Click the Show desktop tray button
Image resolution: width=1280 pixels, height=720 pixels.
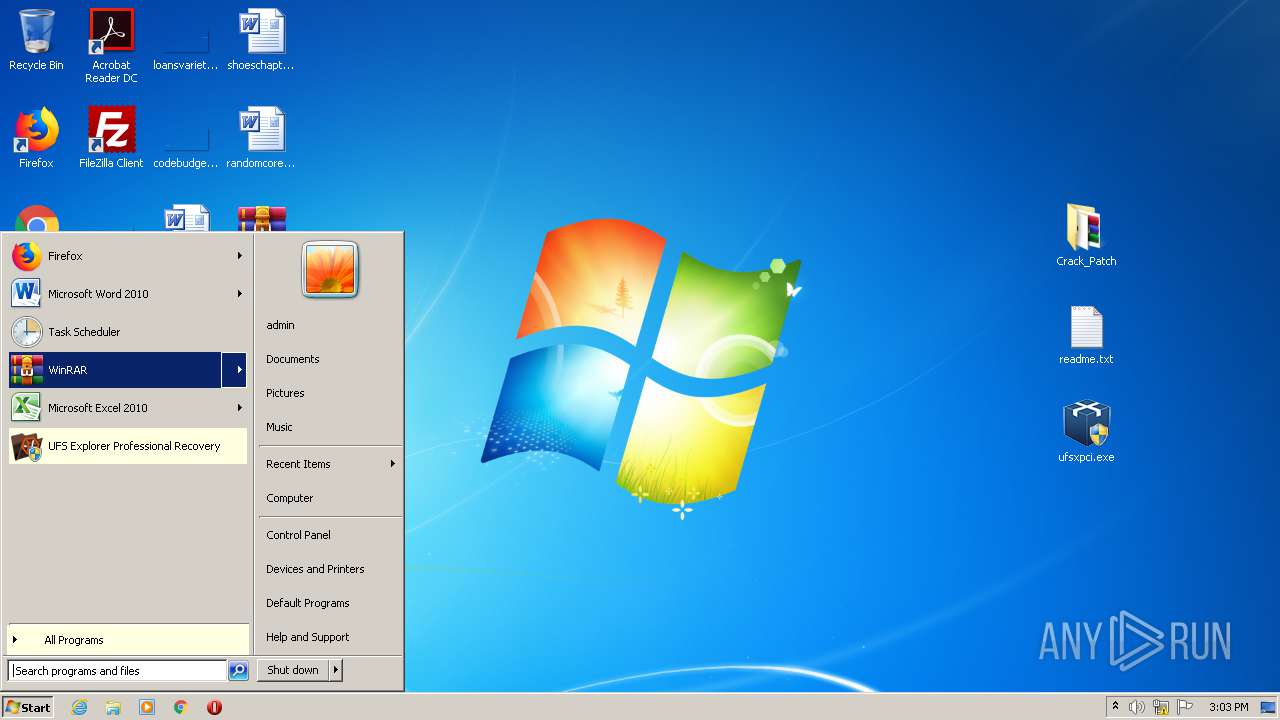click(x=1268, y=707)
